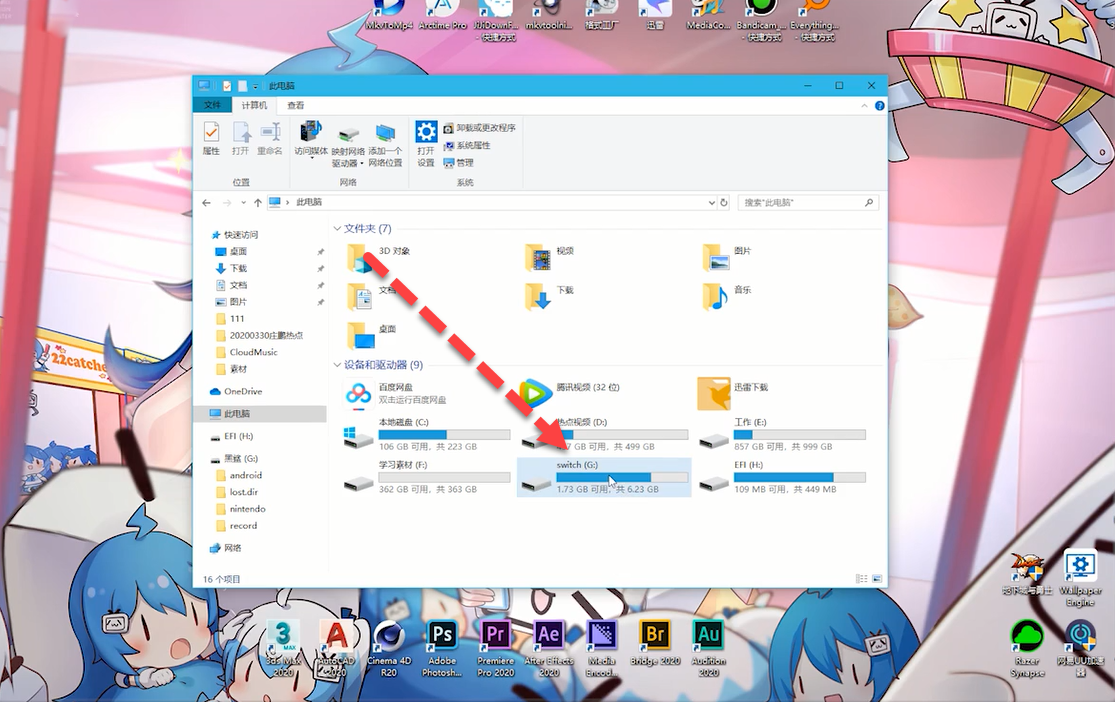The width and height of the screenshot is (1115, 702).
Task: Collapse the ribbon with chevron
Action: tap(864, 106)
